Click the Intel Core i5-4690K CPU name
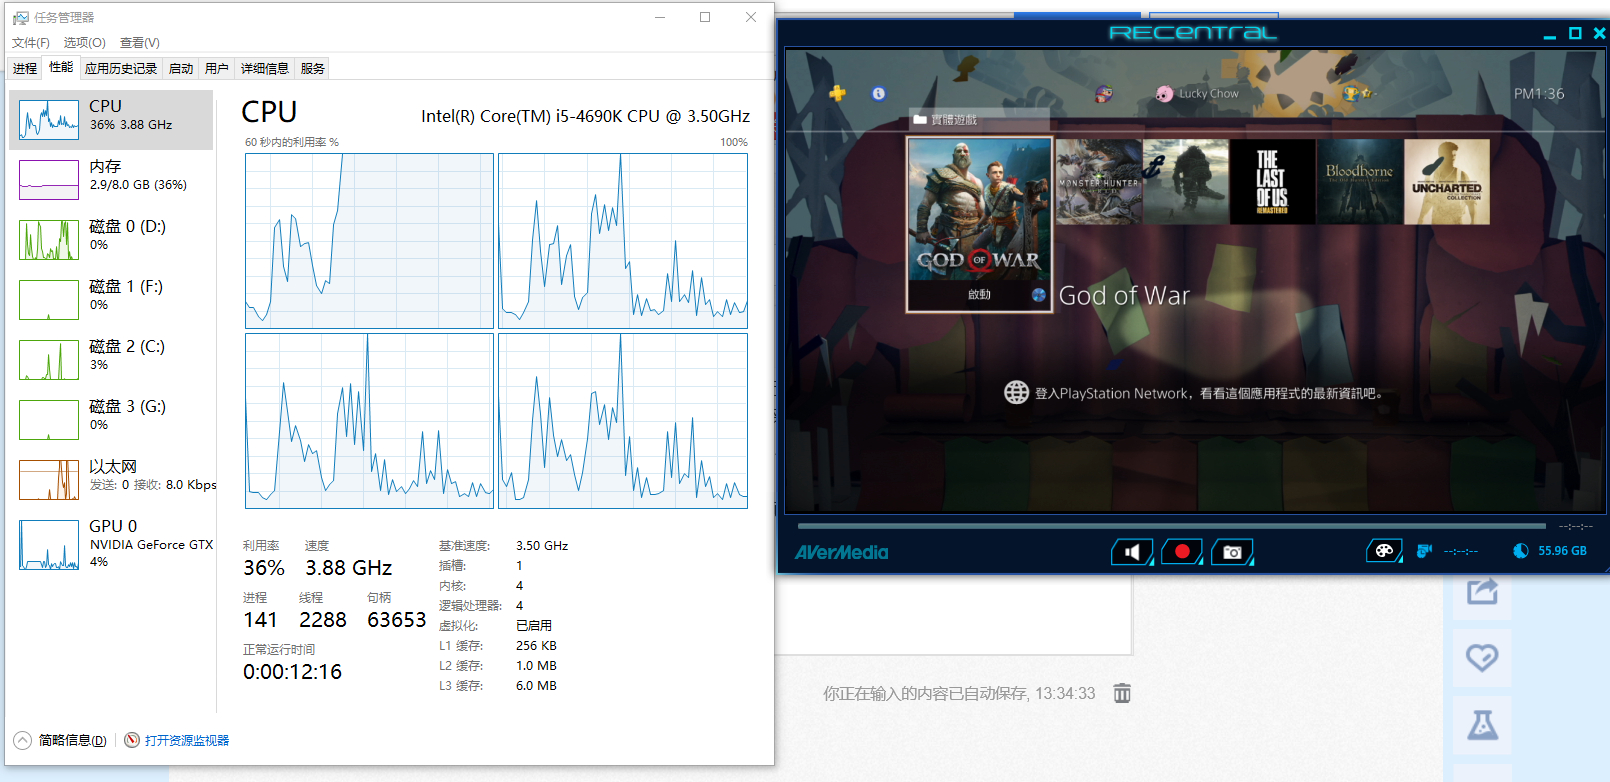1610x782 pixels. coord(585,116)
